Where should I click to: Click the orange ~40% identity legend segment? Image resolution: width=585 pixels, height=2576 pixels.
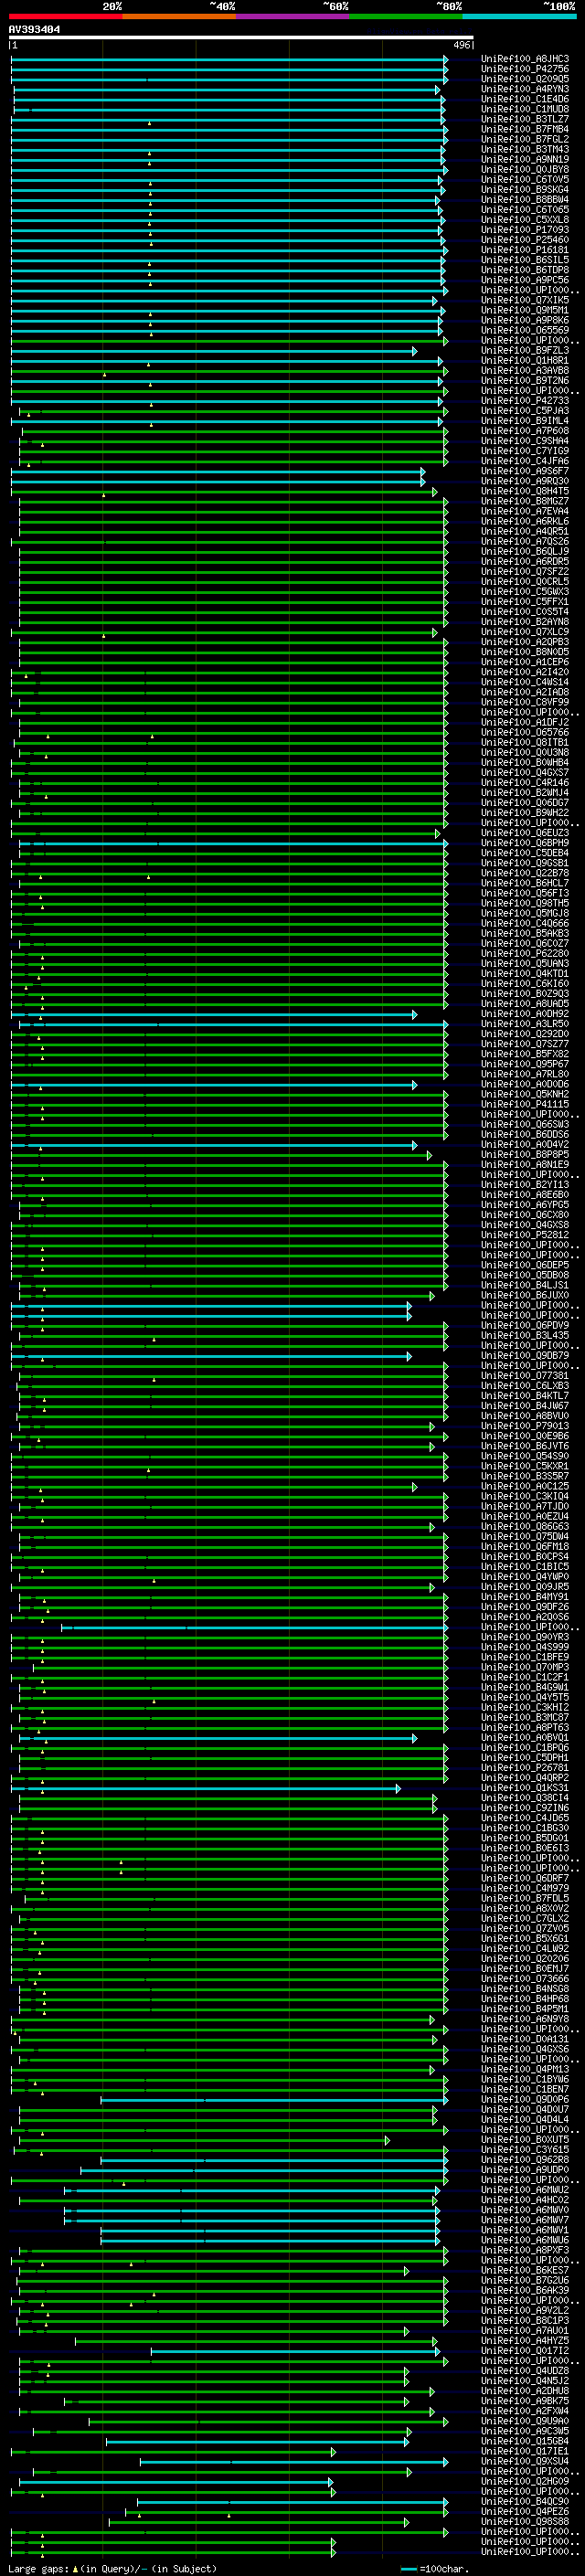coord(178,16)
